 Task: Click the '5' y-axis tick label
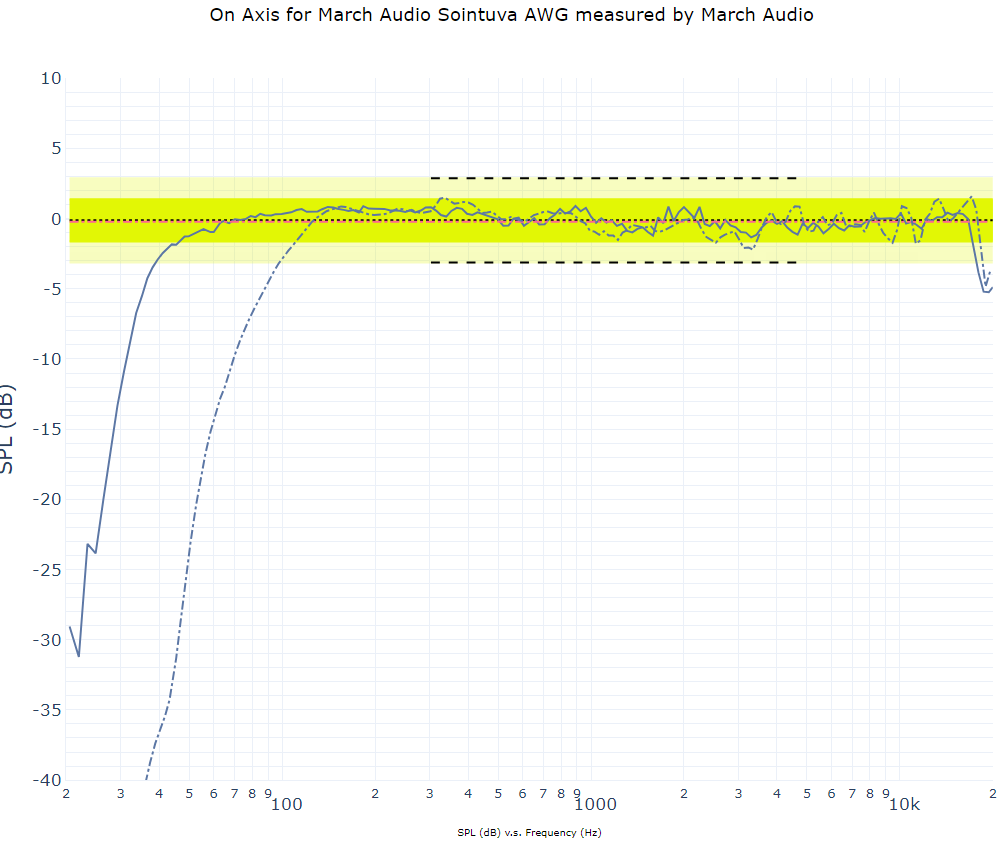pos(57,148)
